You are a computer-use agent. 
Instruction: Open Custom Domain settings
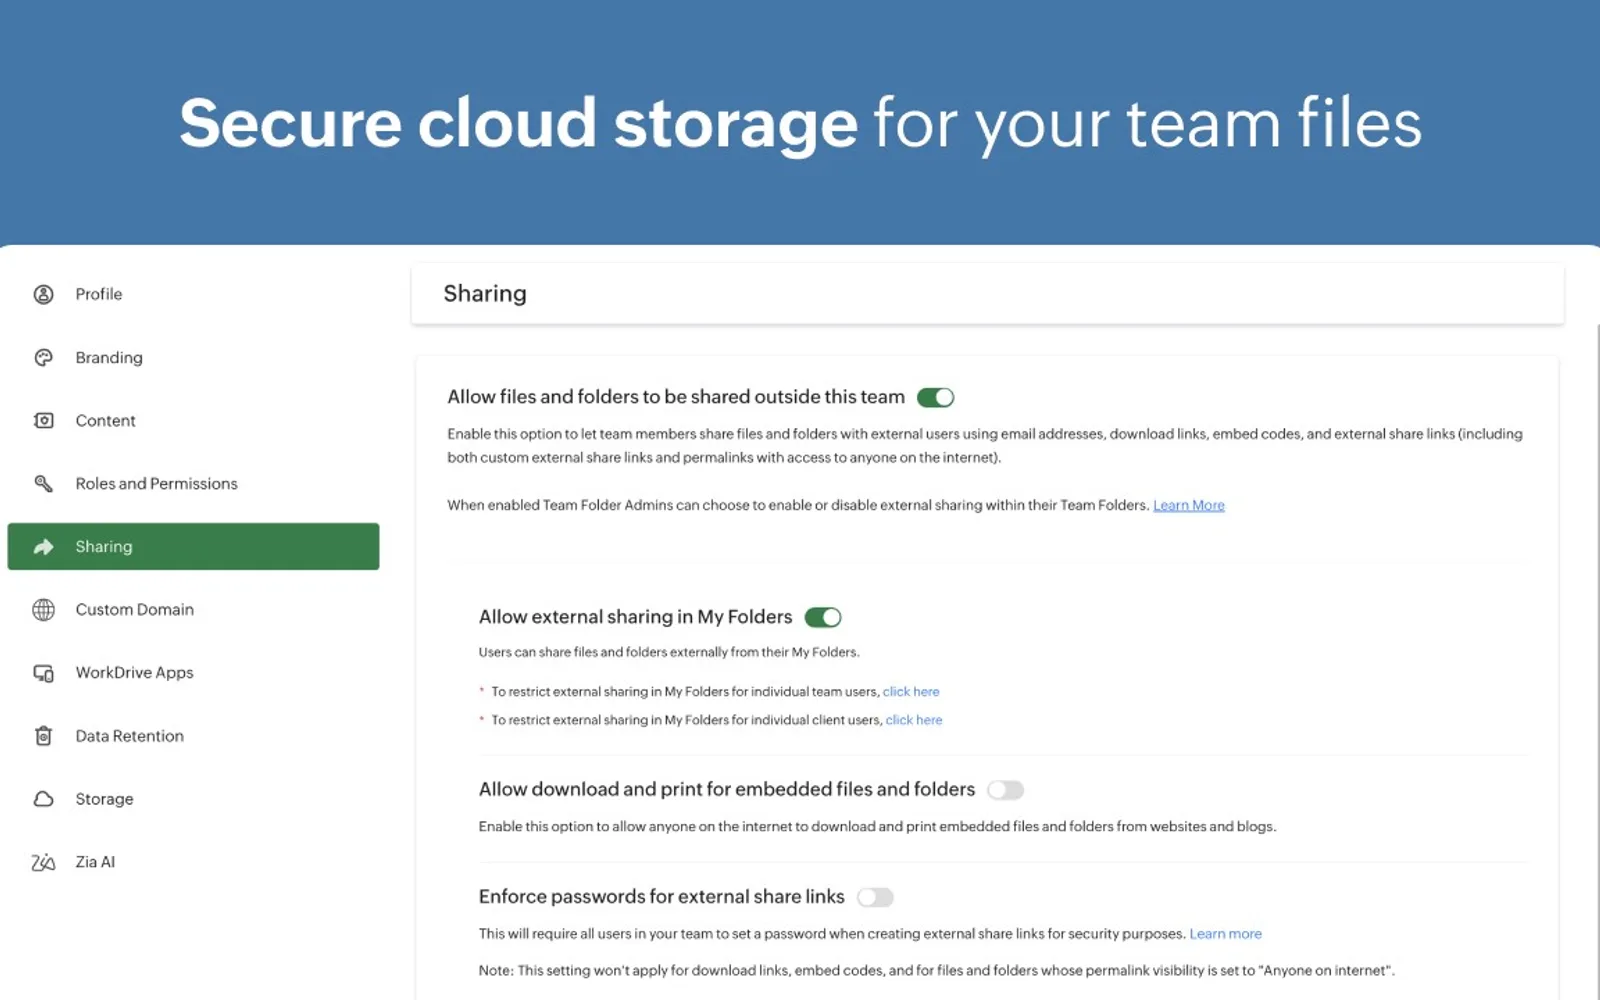click(x=193, y=609)
